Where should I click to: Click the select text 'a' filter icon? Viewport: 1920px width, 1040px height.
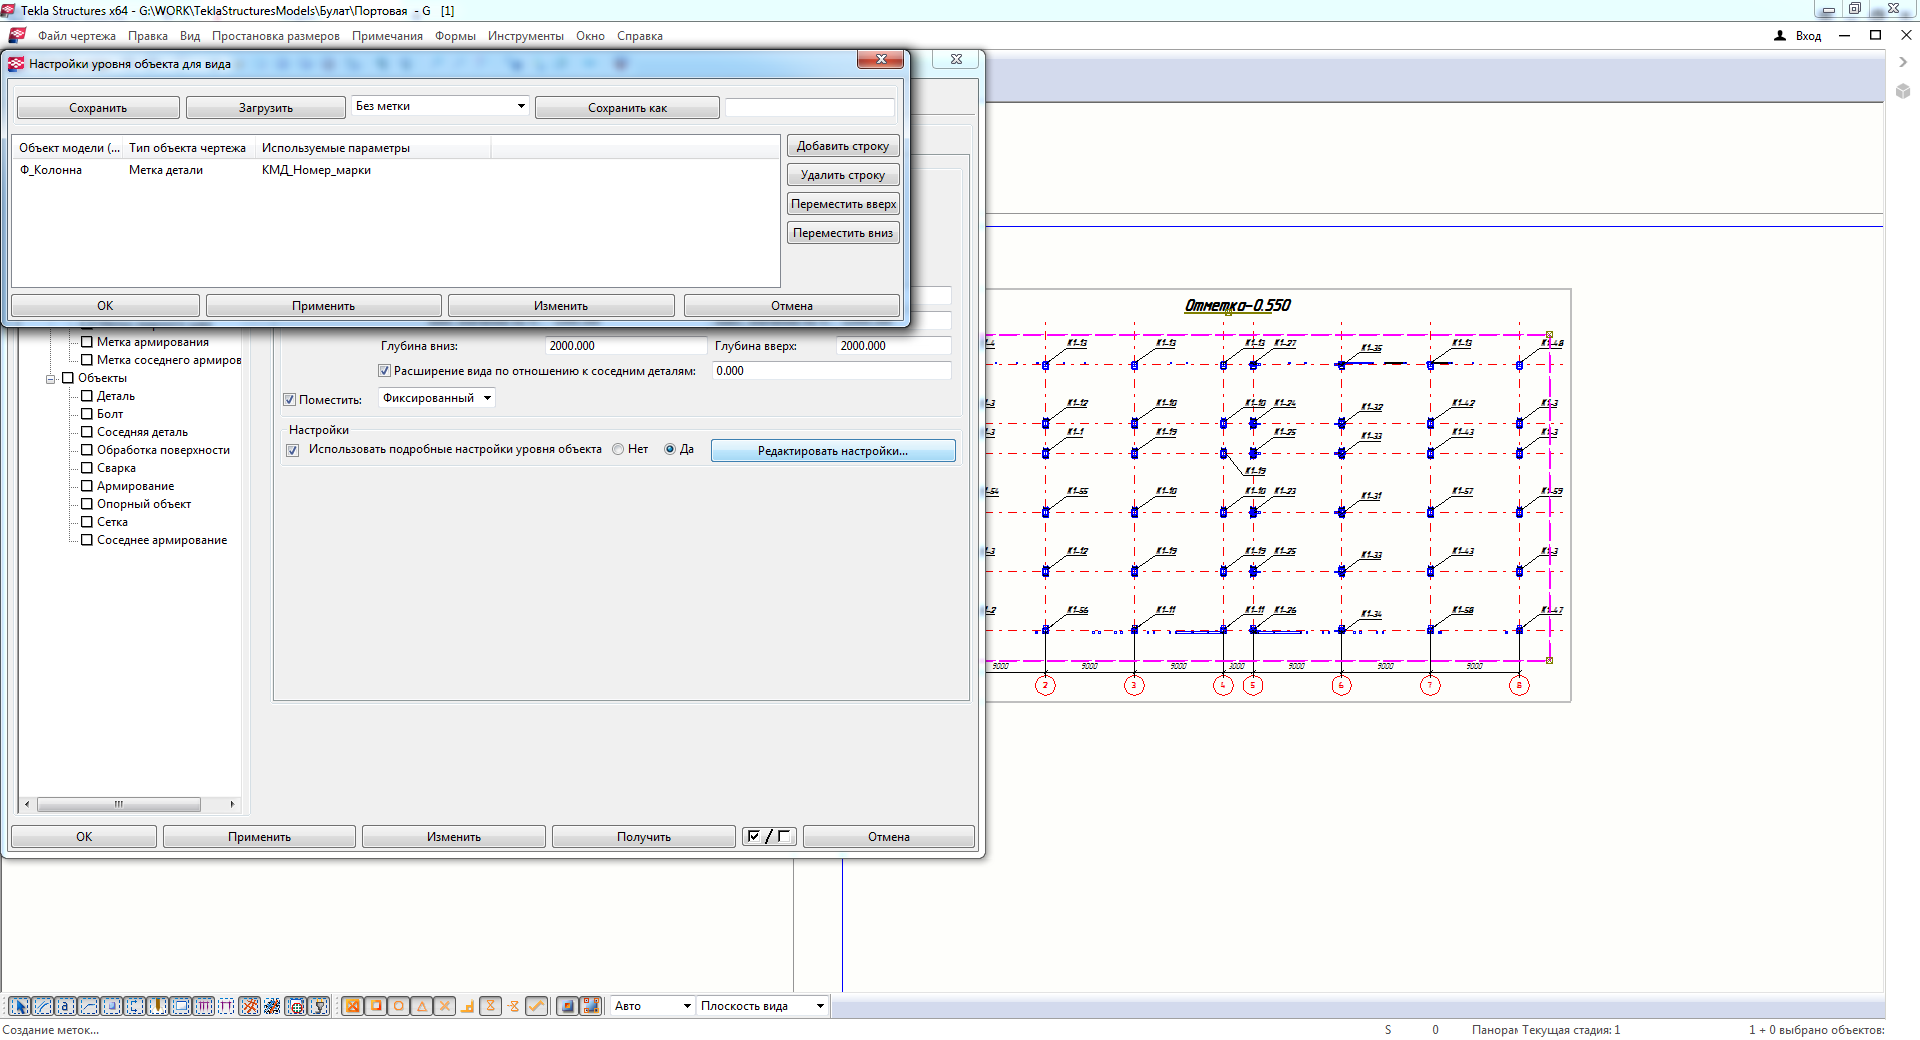[65, 1006]
